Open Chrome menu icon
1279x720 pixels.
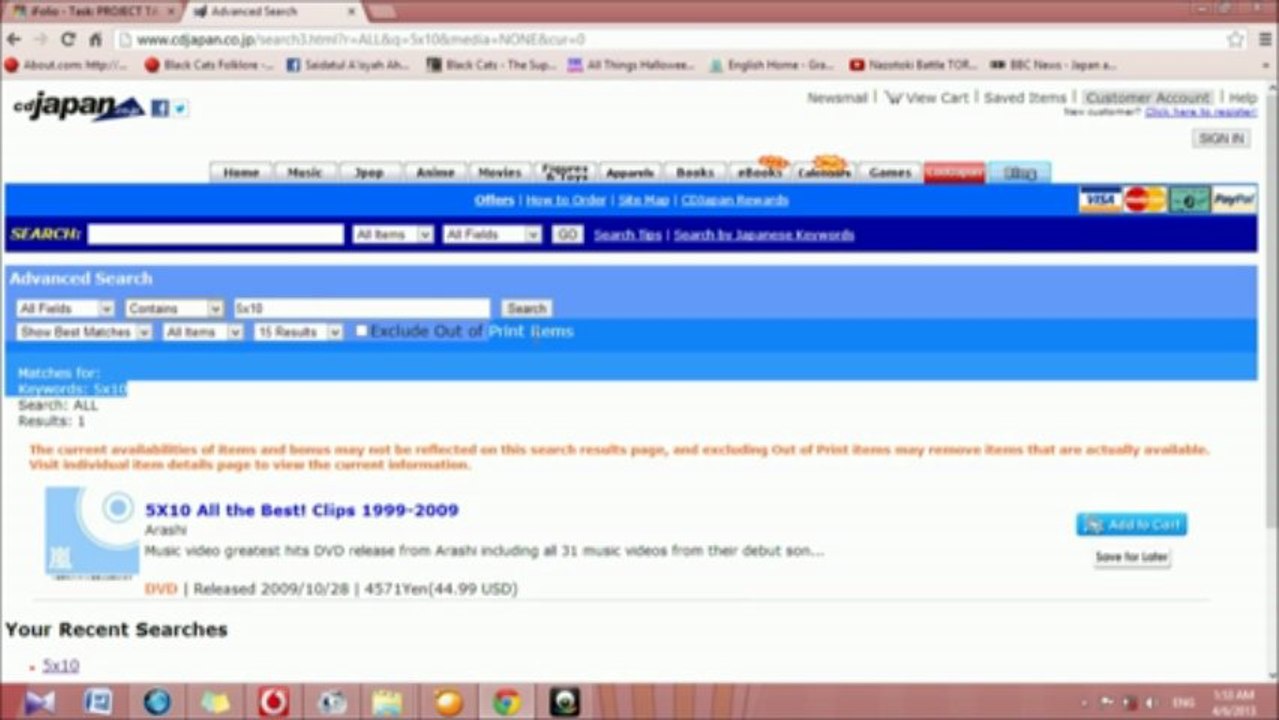click(x=1265, y=40)
